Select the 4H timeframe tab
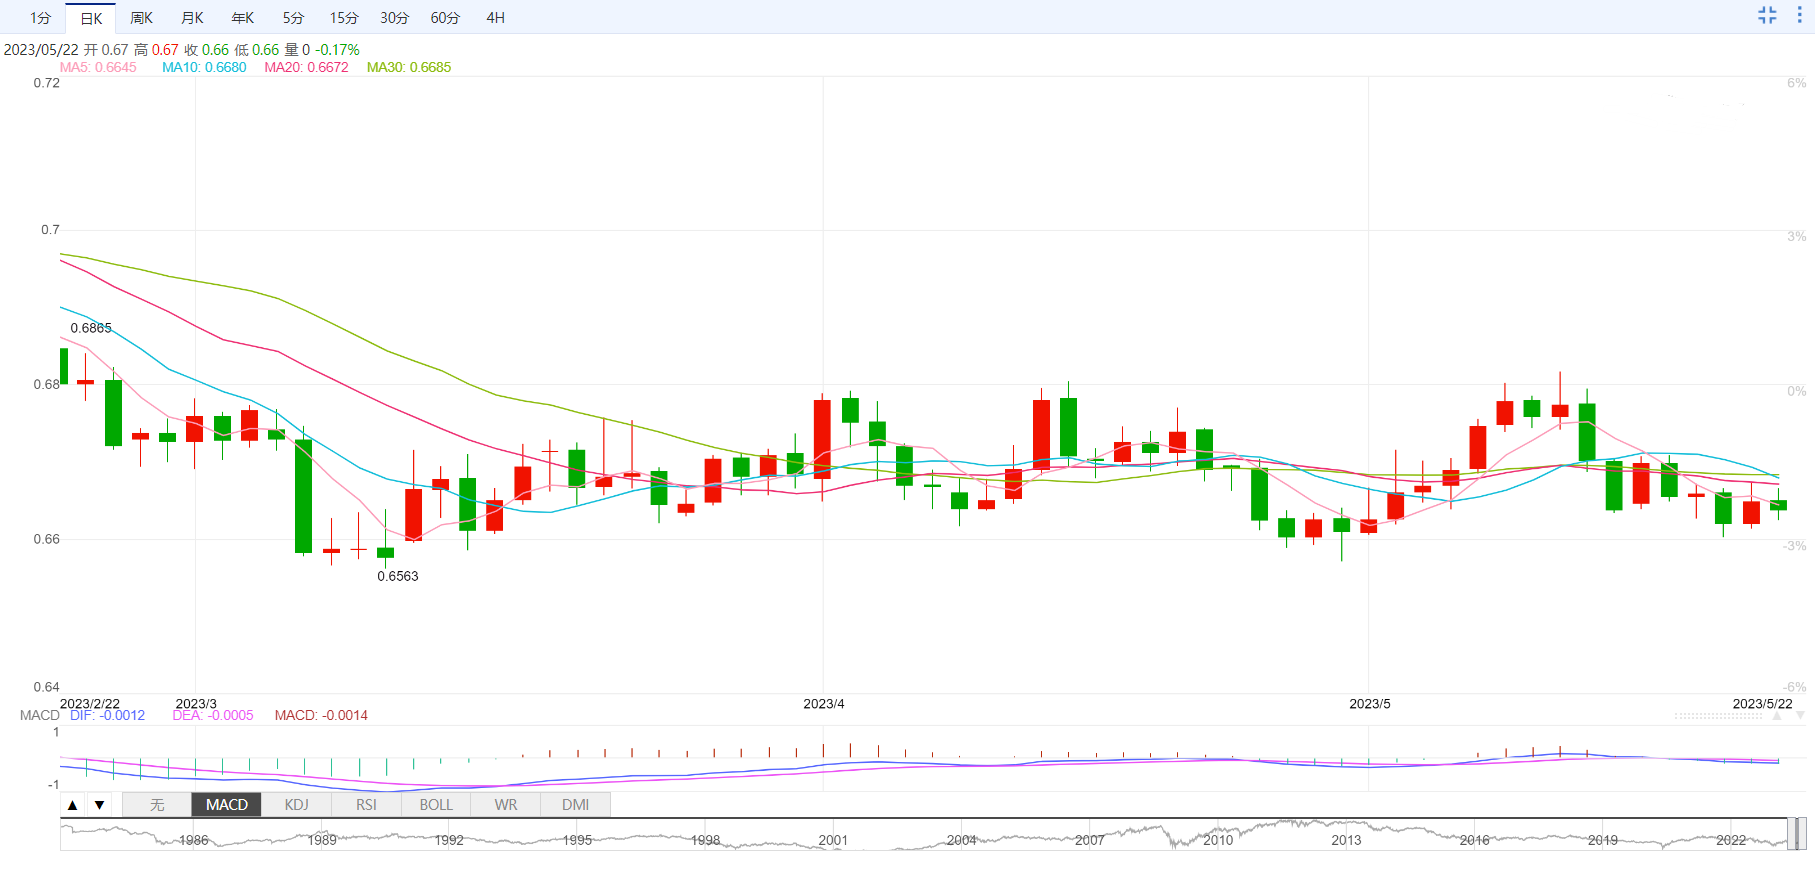Viewport: 1815px width, 883px height. coord(495,18)
